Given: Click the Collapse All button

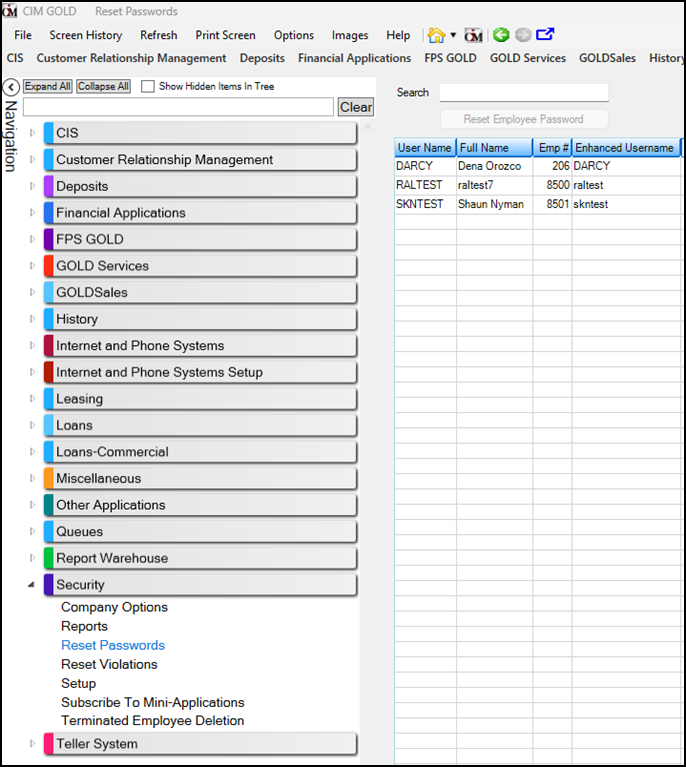Looking at the screenshot, I should coord(103,86).
